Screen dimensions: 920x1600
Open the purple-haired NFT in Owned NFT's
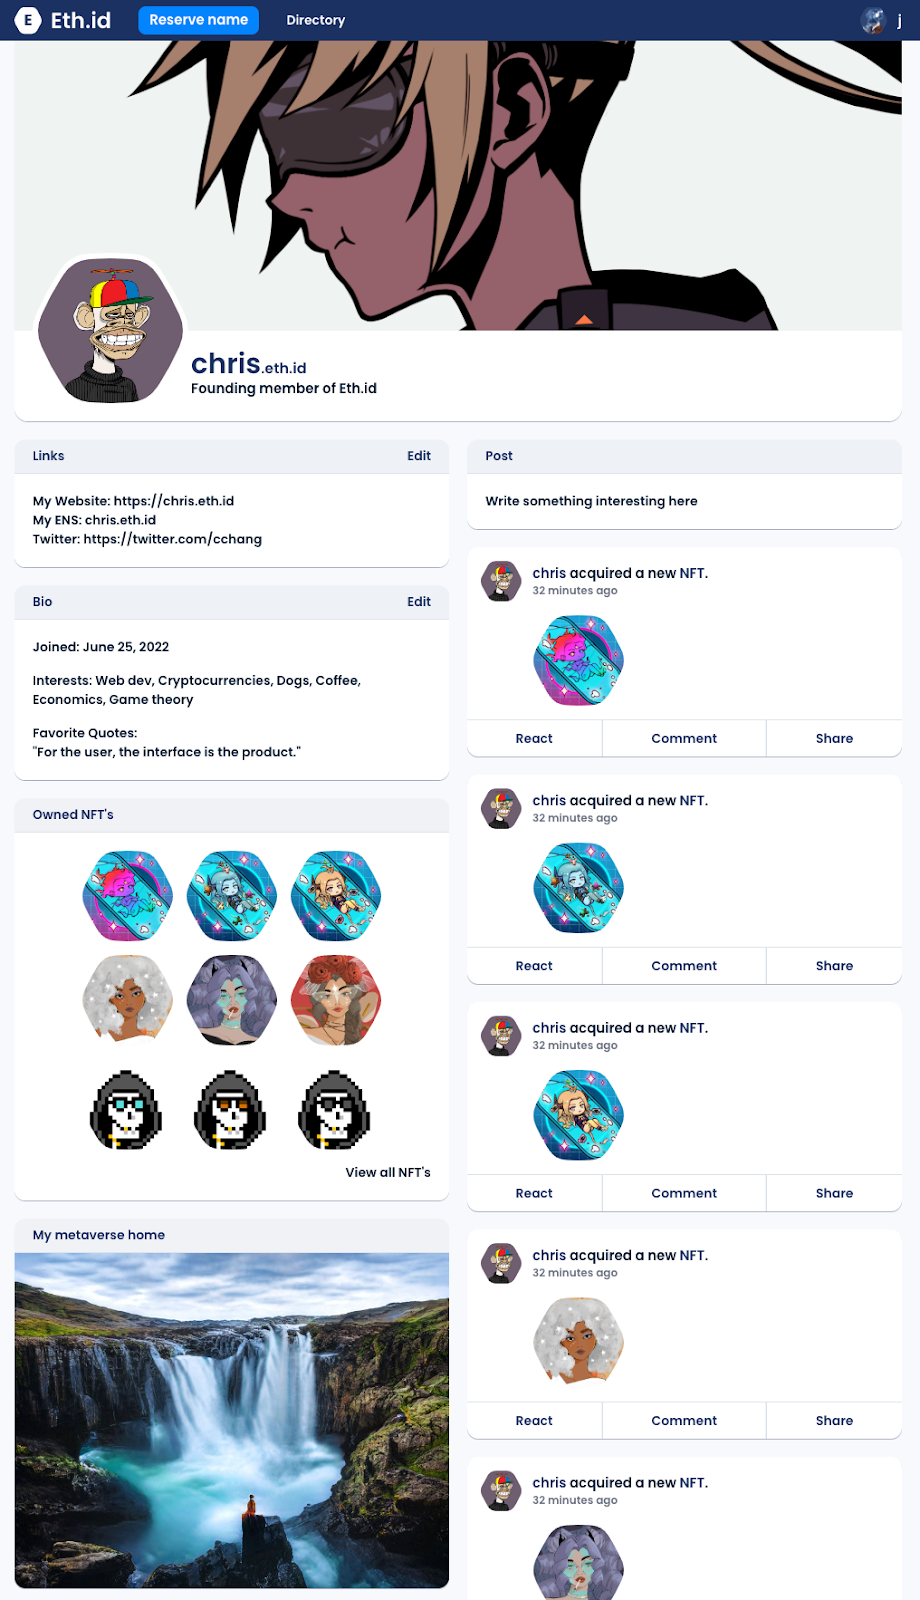click(x=232, y=1000)
